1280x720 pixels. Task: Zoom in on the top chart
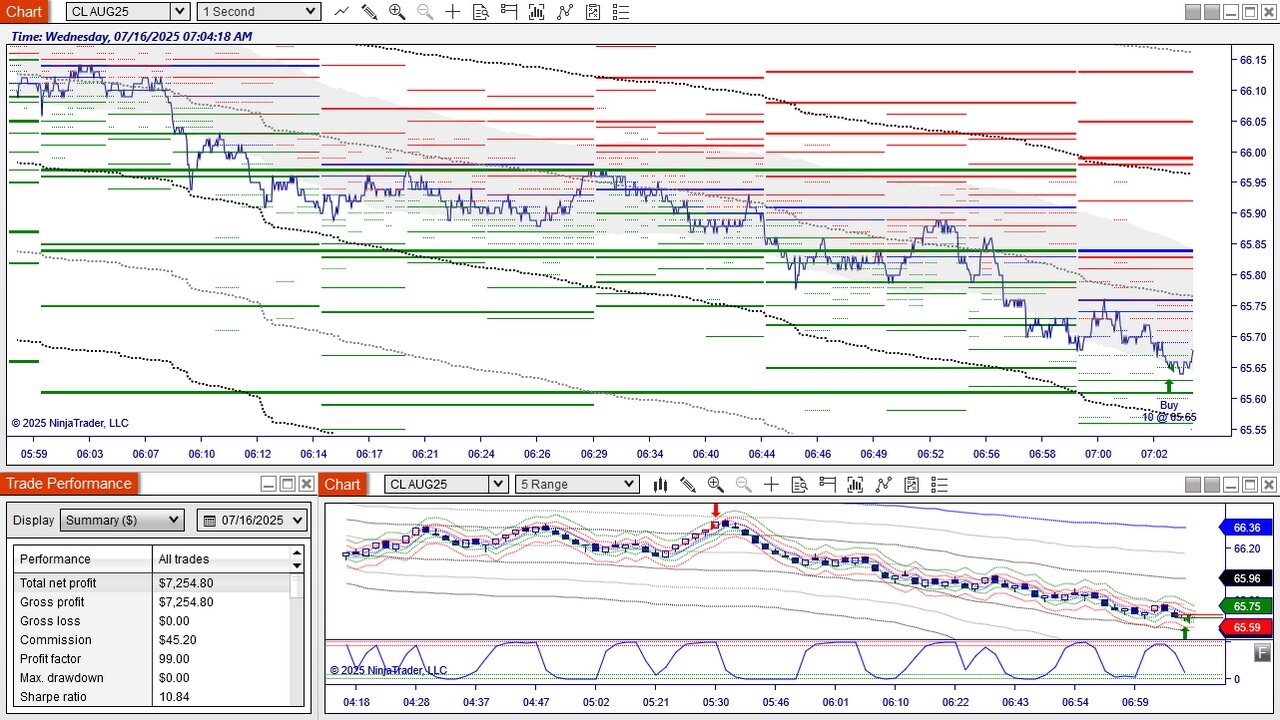point(397,12)
